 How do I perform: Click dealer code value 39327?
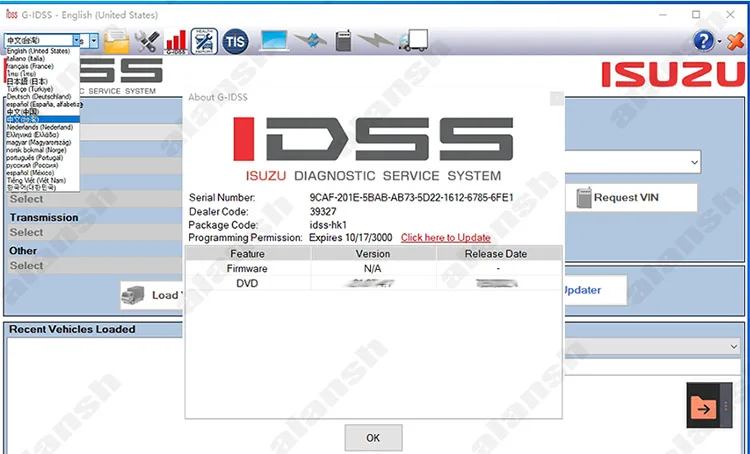click(x=323, y=211)
